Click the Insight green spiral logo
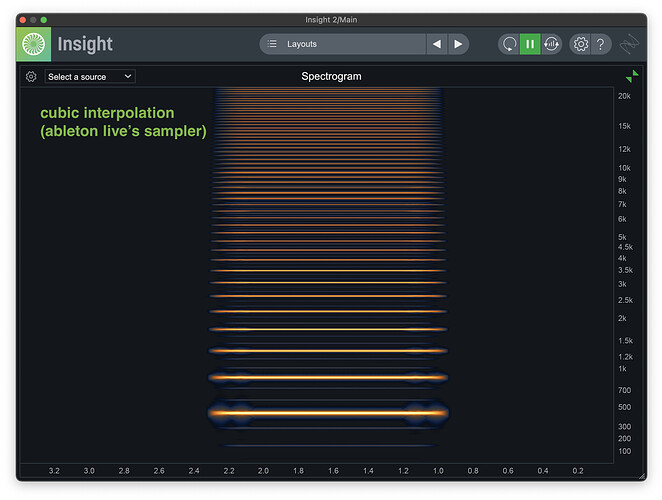Screen dimensions: 662x500 tap(34, 44)
